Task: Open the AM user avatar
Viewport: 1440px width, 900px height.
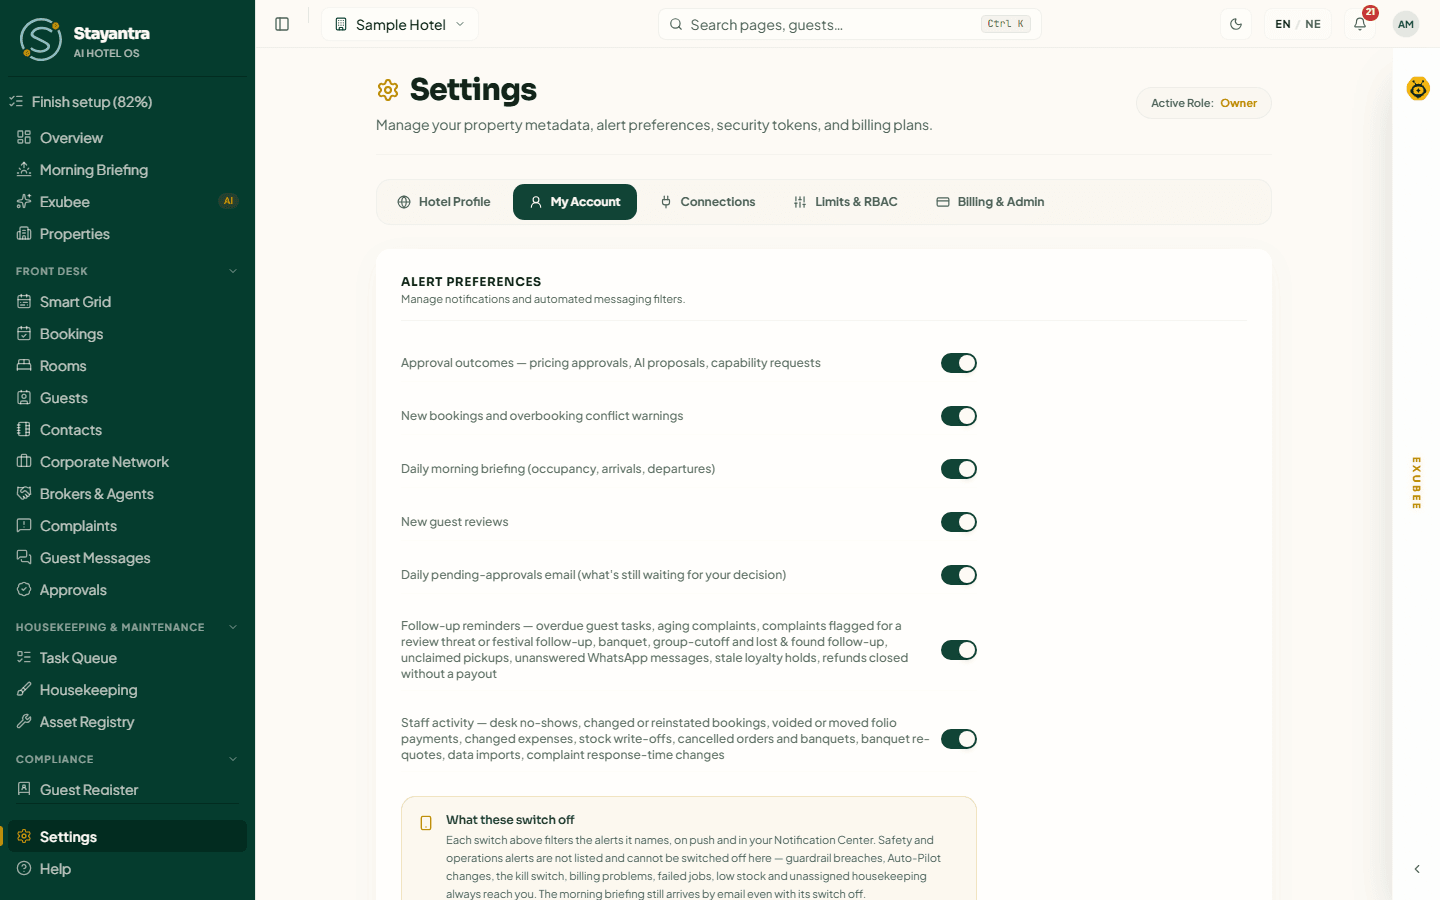Action: click(1406, 24)
